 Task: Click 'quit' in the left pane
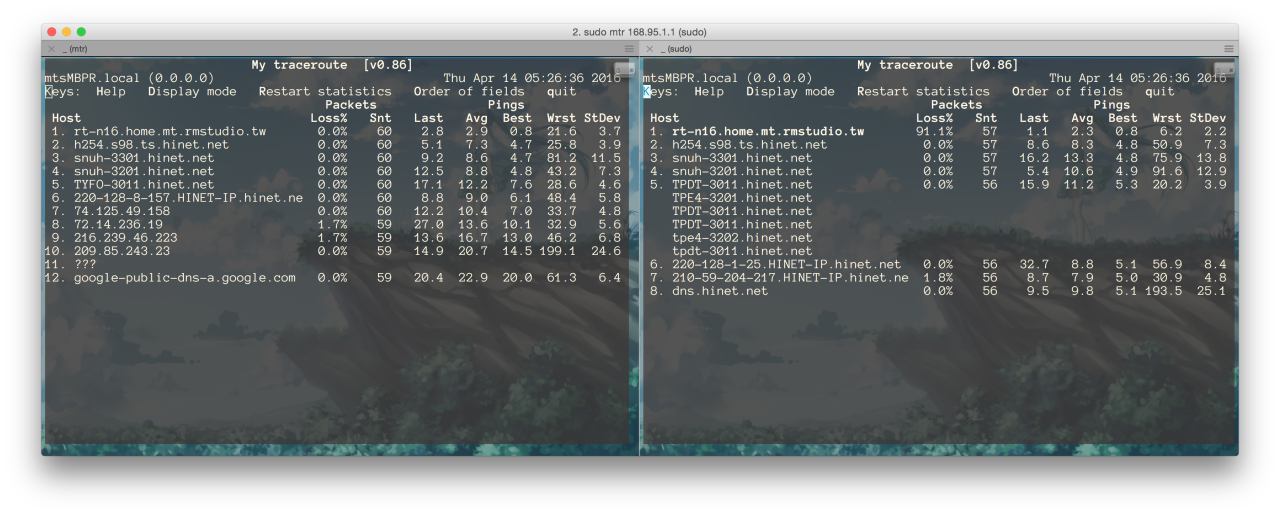[x=562, y=92]
